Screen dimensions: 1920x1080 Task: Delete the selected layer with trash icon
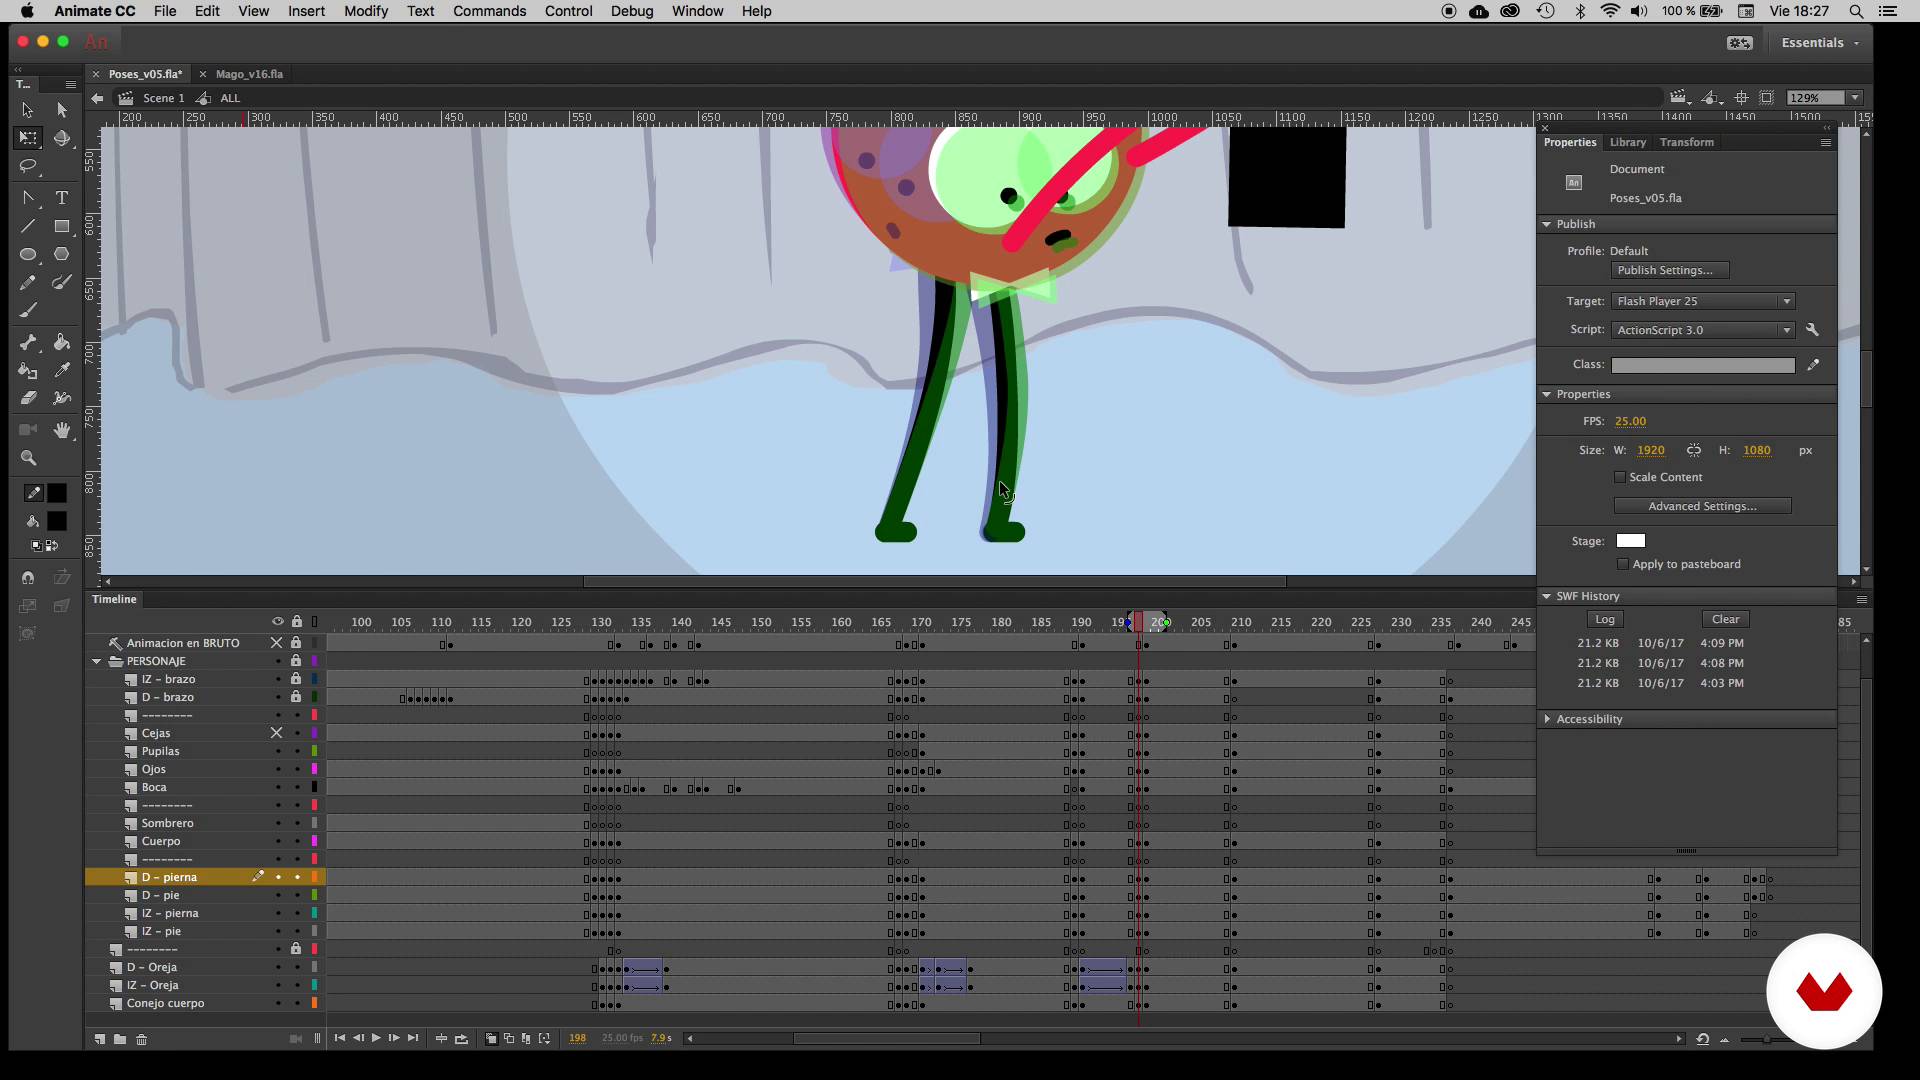click(141, 1039)
